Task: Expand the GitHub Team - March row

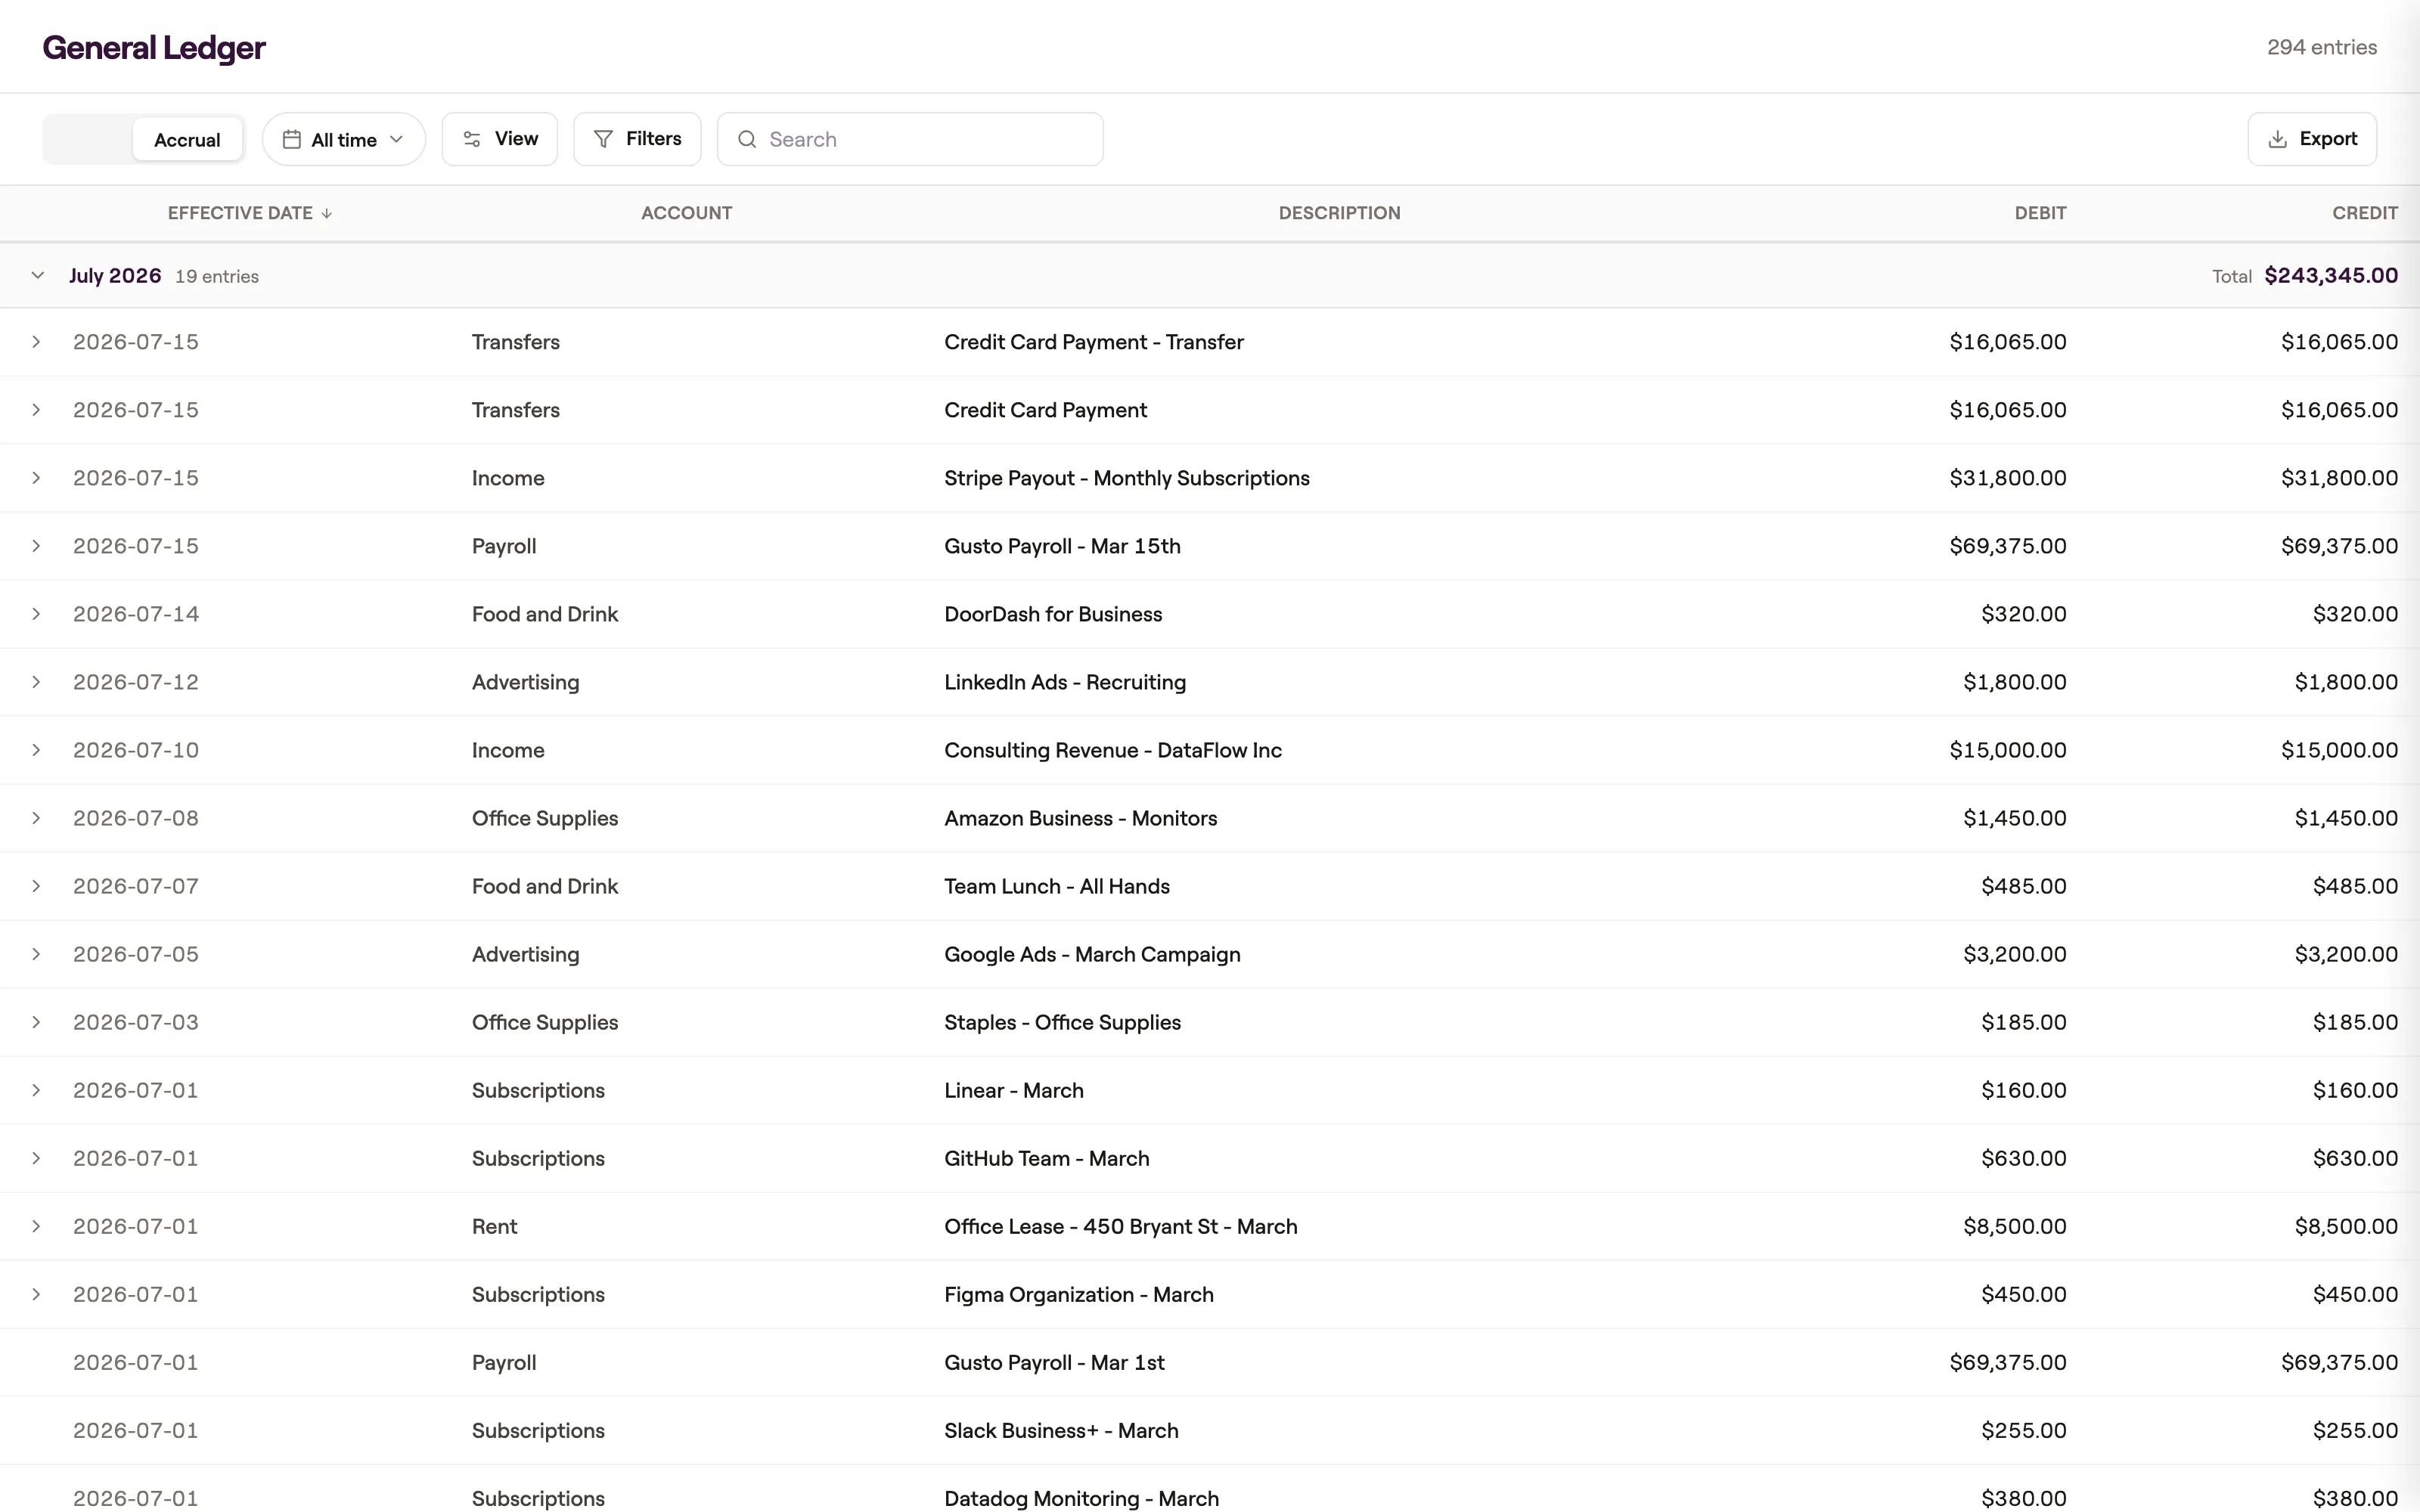Action: pyautogui.click(x=36, y=1158)
